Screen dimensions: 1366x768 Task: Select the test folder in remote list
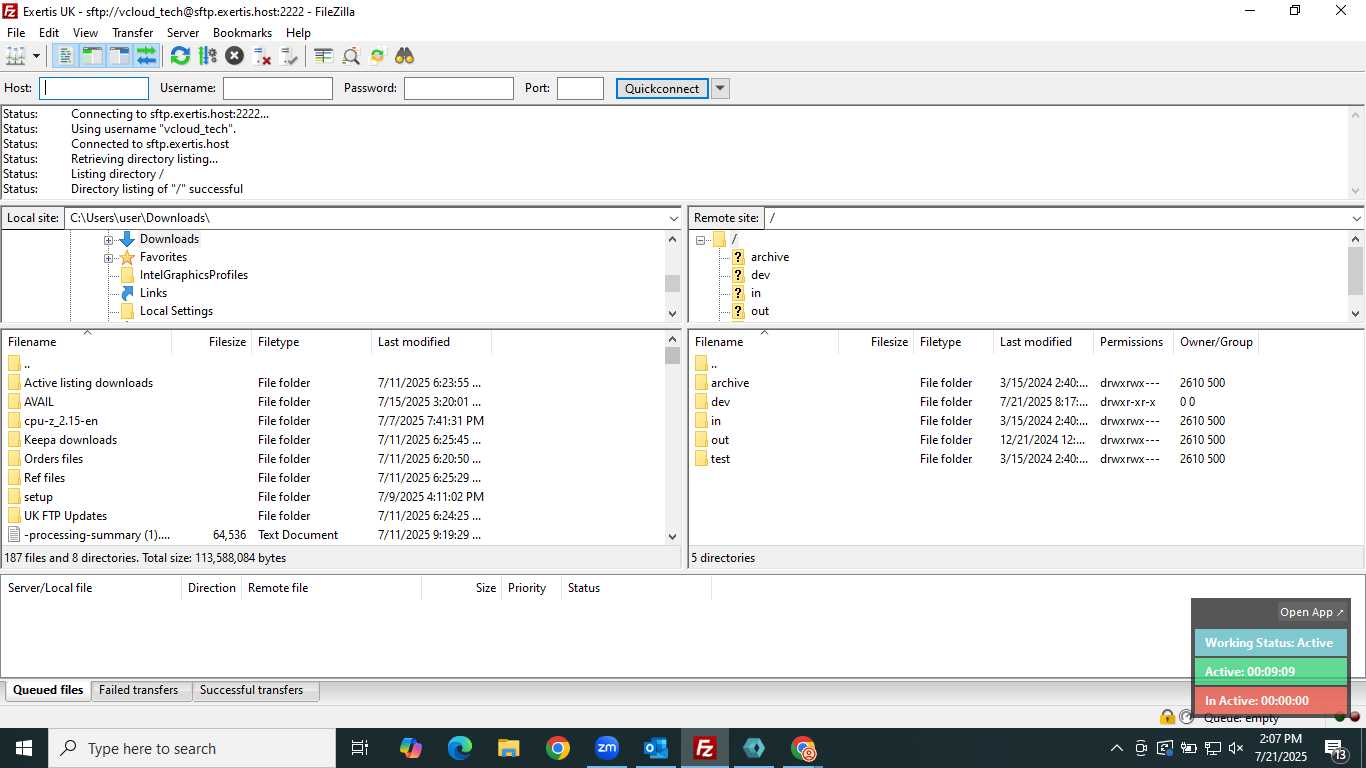(x=720, y=459)
